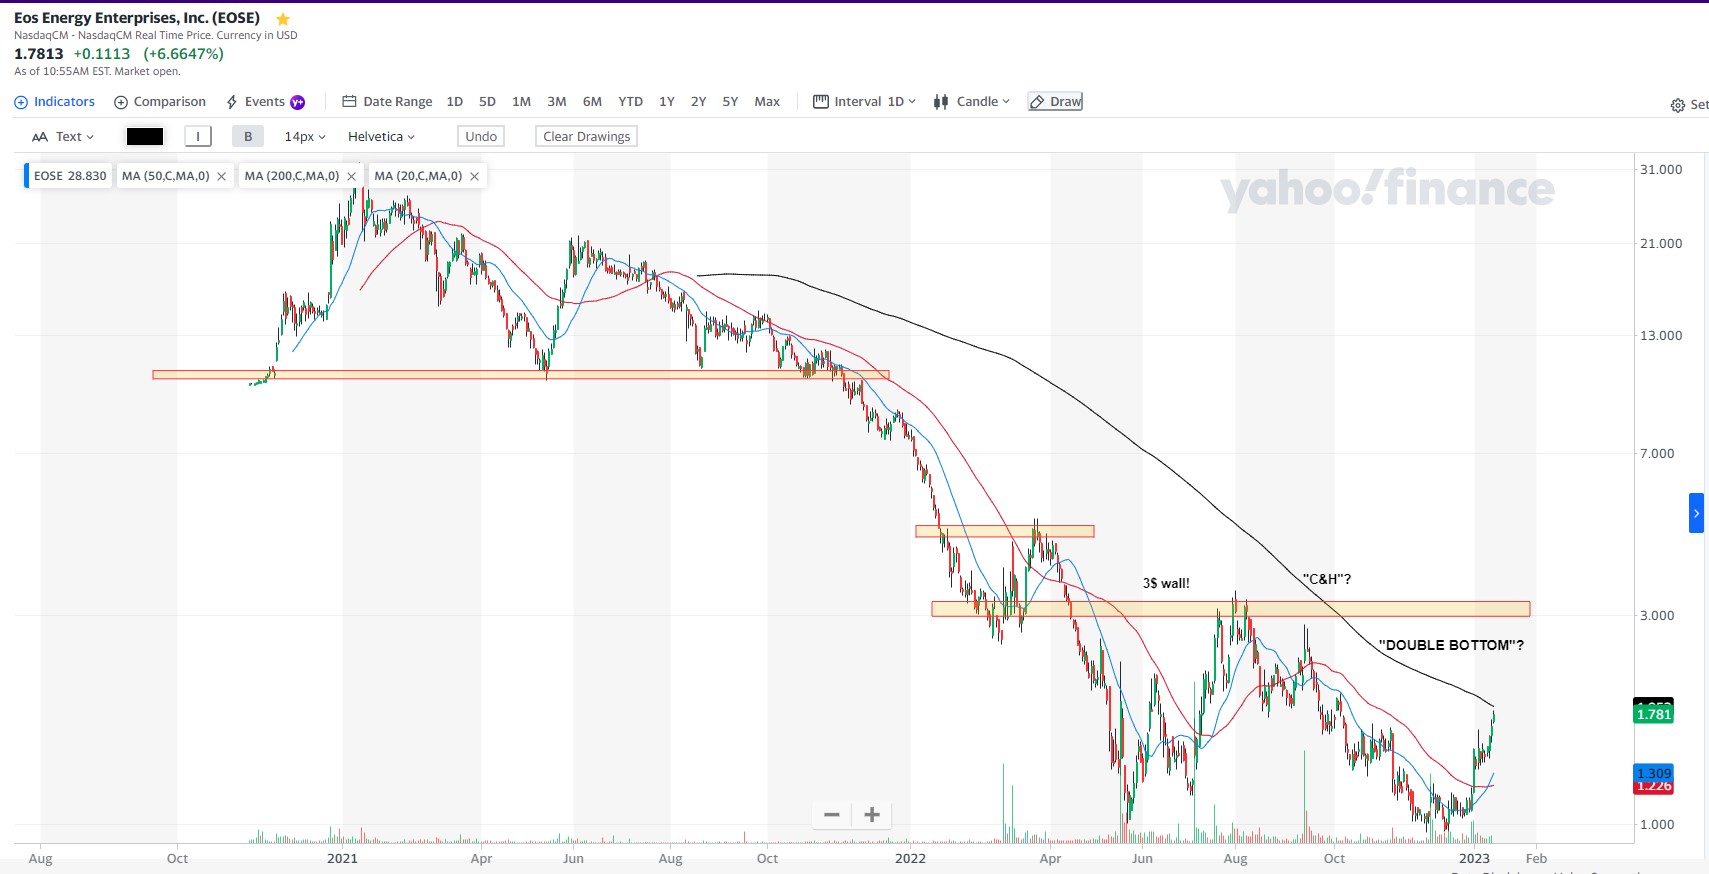This screenshot has height=874, width=1709.
Task: Remove the MA (200,C,MA,0) indicator
Action: pyautogui.click(x=352, y=177)
